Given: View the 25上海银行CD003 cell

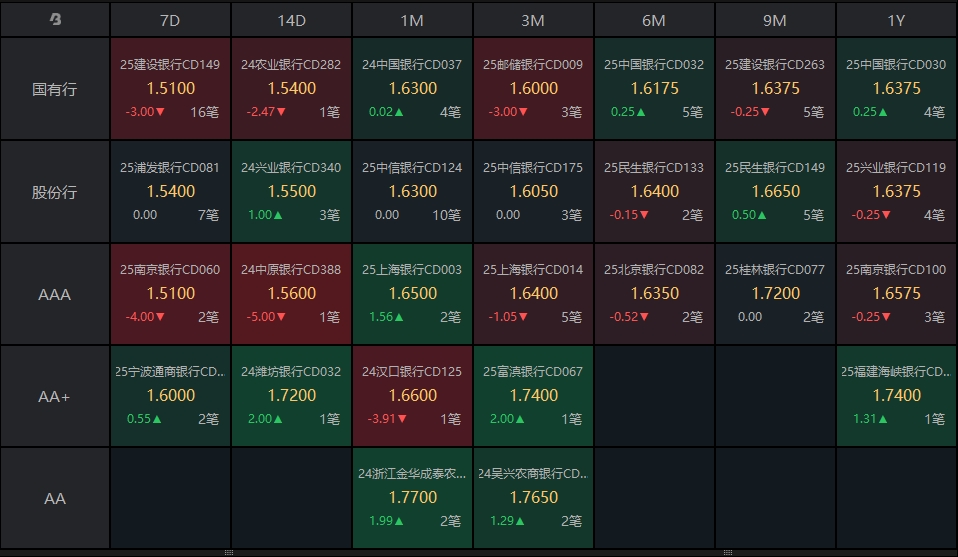Looking at the screenshot, I should (x=412, y=294).
